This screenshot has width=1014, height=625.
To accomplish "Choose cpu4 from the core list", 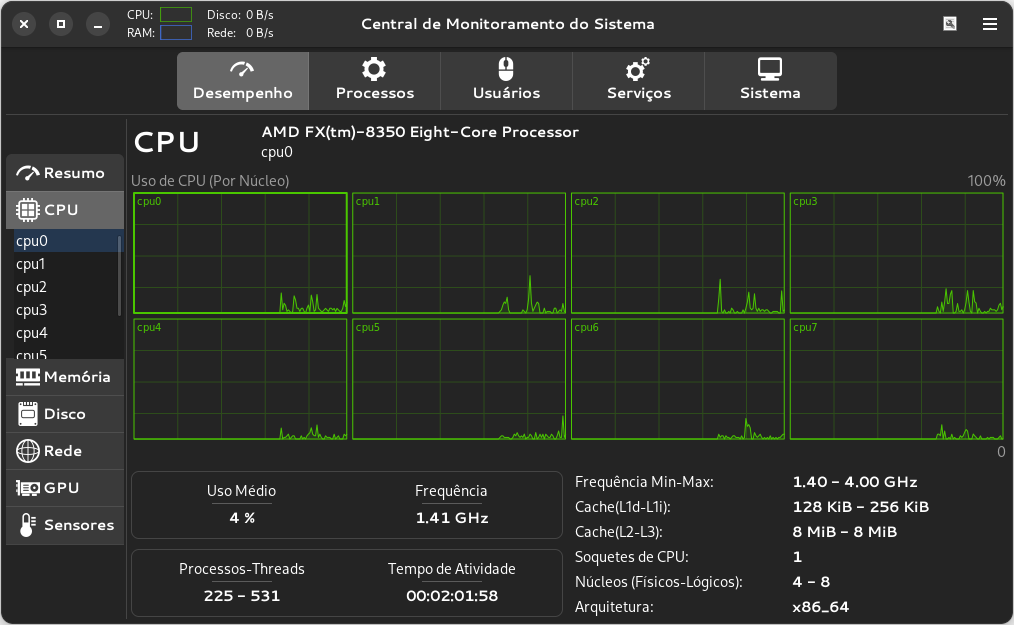I will [65, 333].
